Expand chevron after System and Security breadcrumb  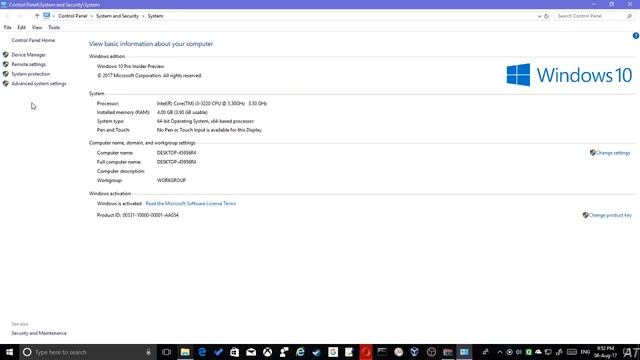[x=143, y=16]
